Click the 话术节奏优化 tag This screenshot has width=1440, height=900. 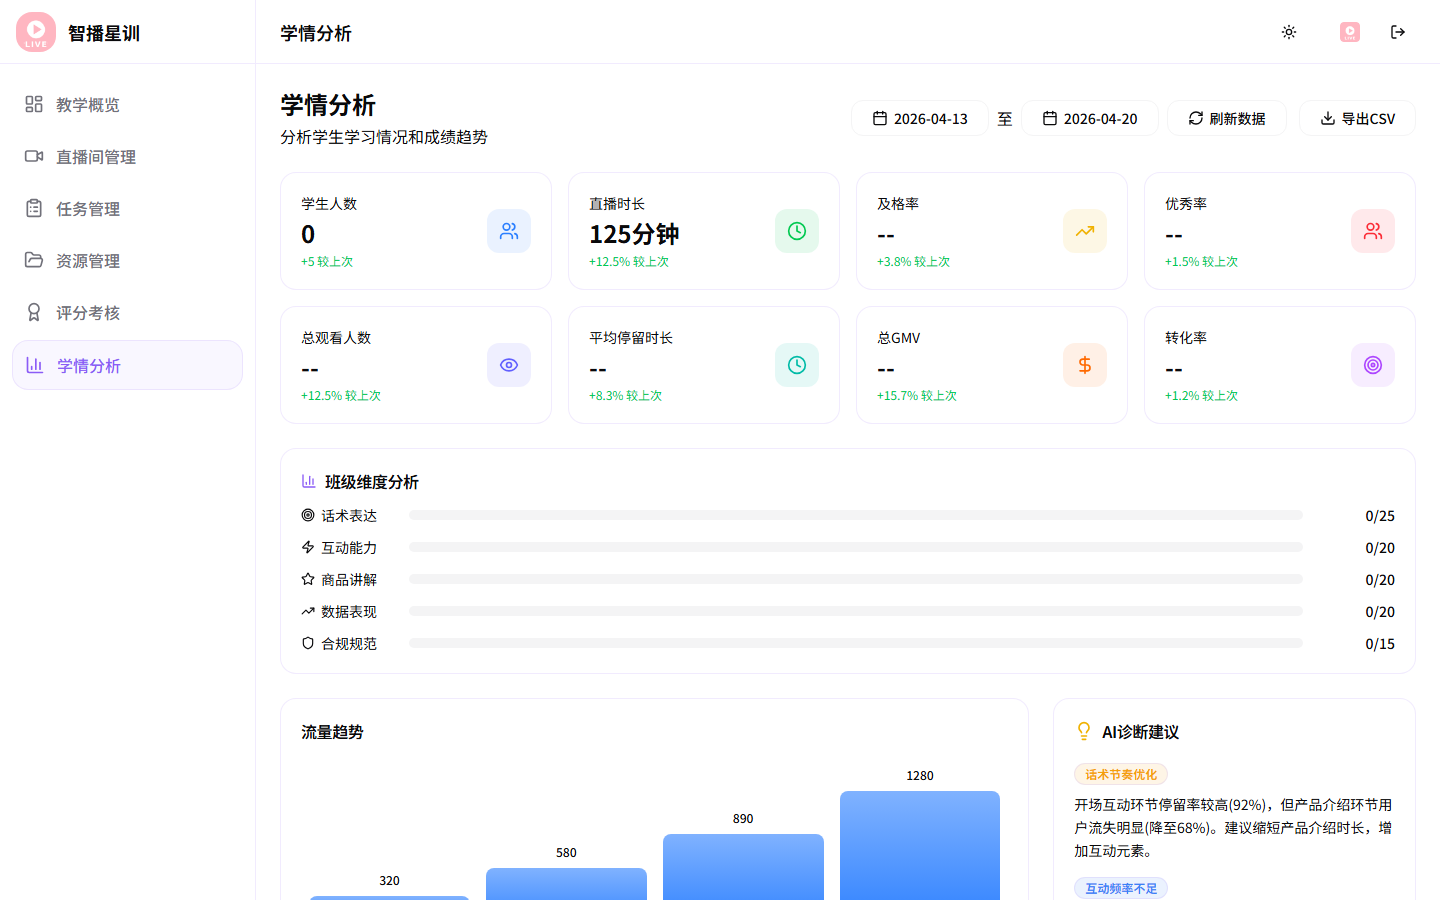pos(1121,774)
